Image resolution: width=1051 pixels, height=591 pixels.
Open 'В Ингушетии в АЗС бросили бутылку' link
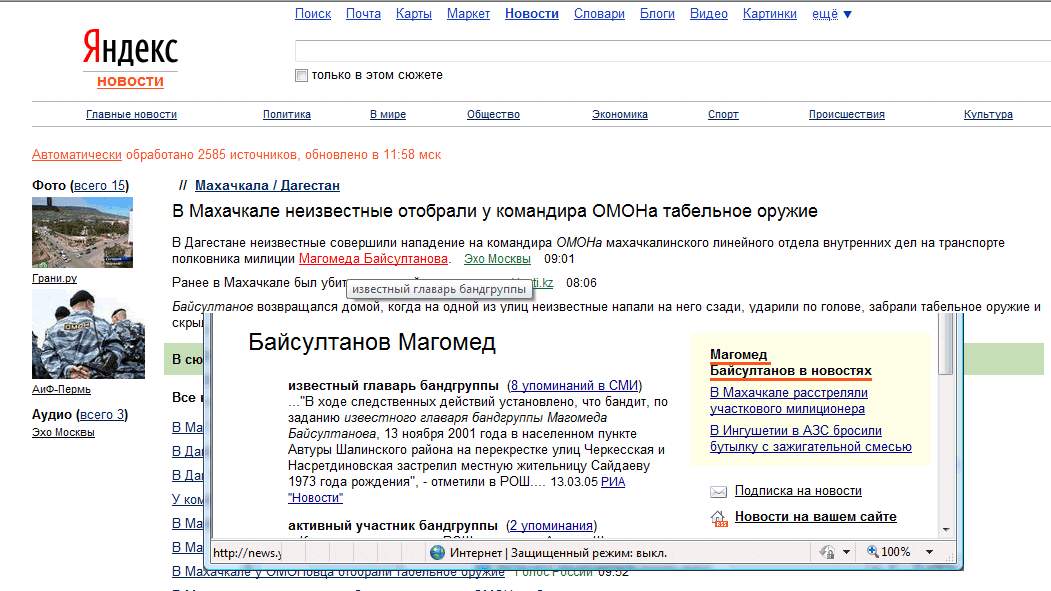coord(810,439)
